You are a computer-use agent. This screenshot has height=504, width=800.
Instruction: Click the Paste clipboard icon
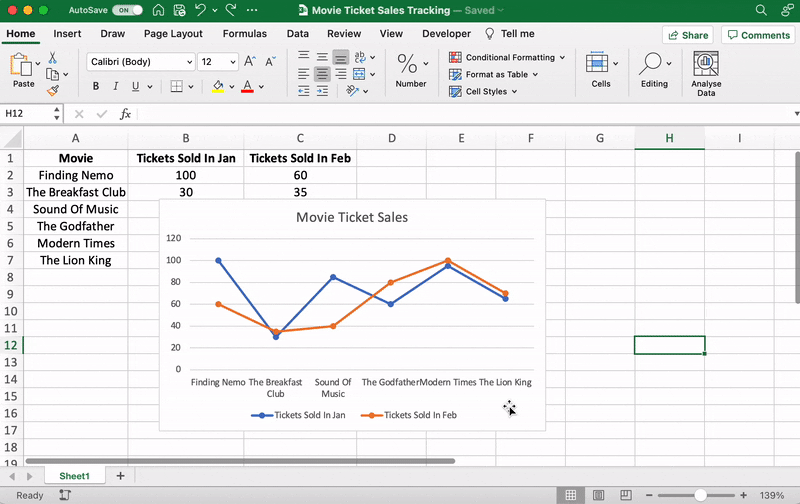pos(20,65)
